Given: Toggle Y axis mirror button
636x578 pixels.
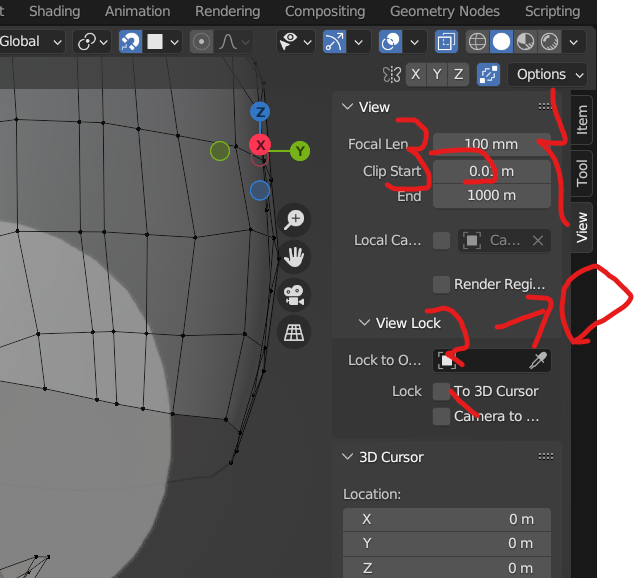Looking at the screenshot, I should tap(437, 75).
